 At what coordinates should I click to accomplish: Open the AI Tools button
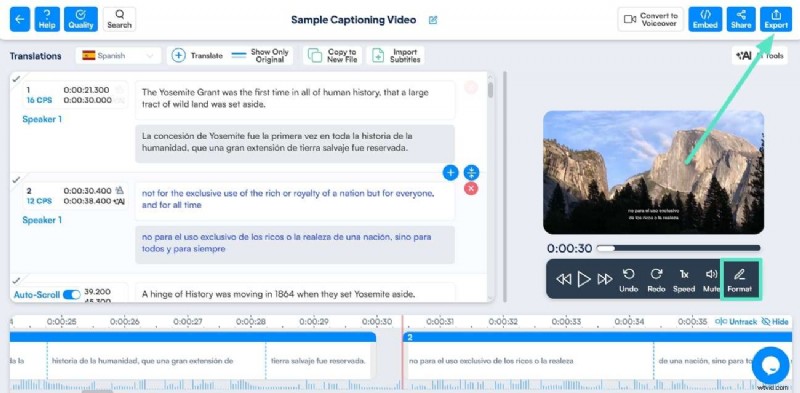pos(759,56)
